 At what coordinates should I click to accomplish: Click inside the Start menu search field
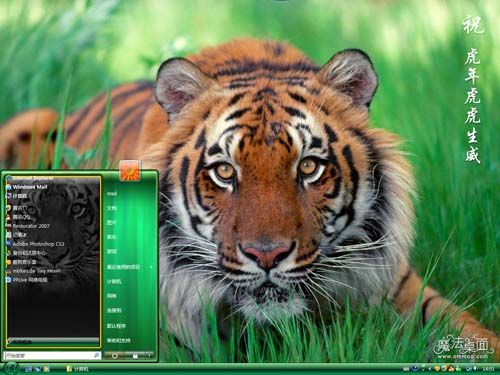coord(52,356)
